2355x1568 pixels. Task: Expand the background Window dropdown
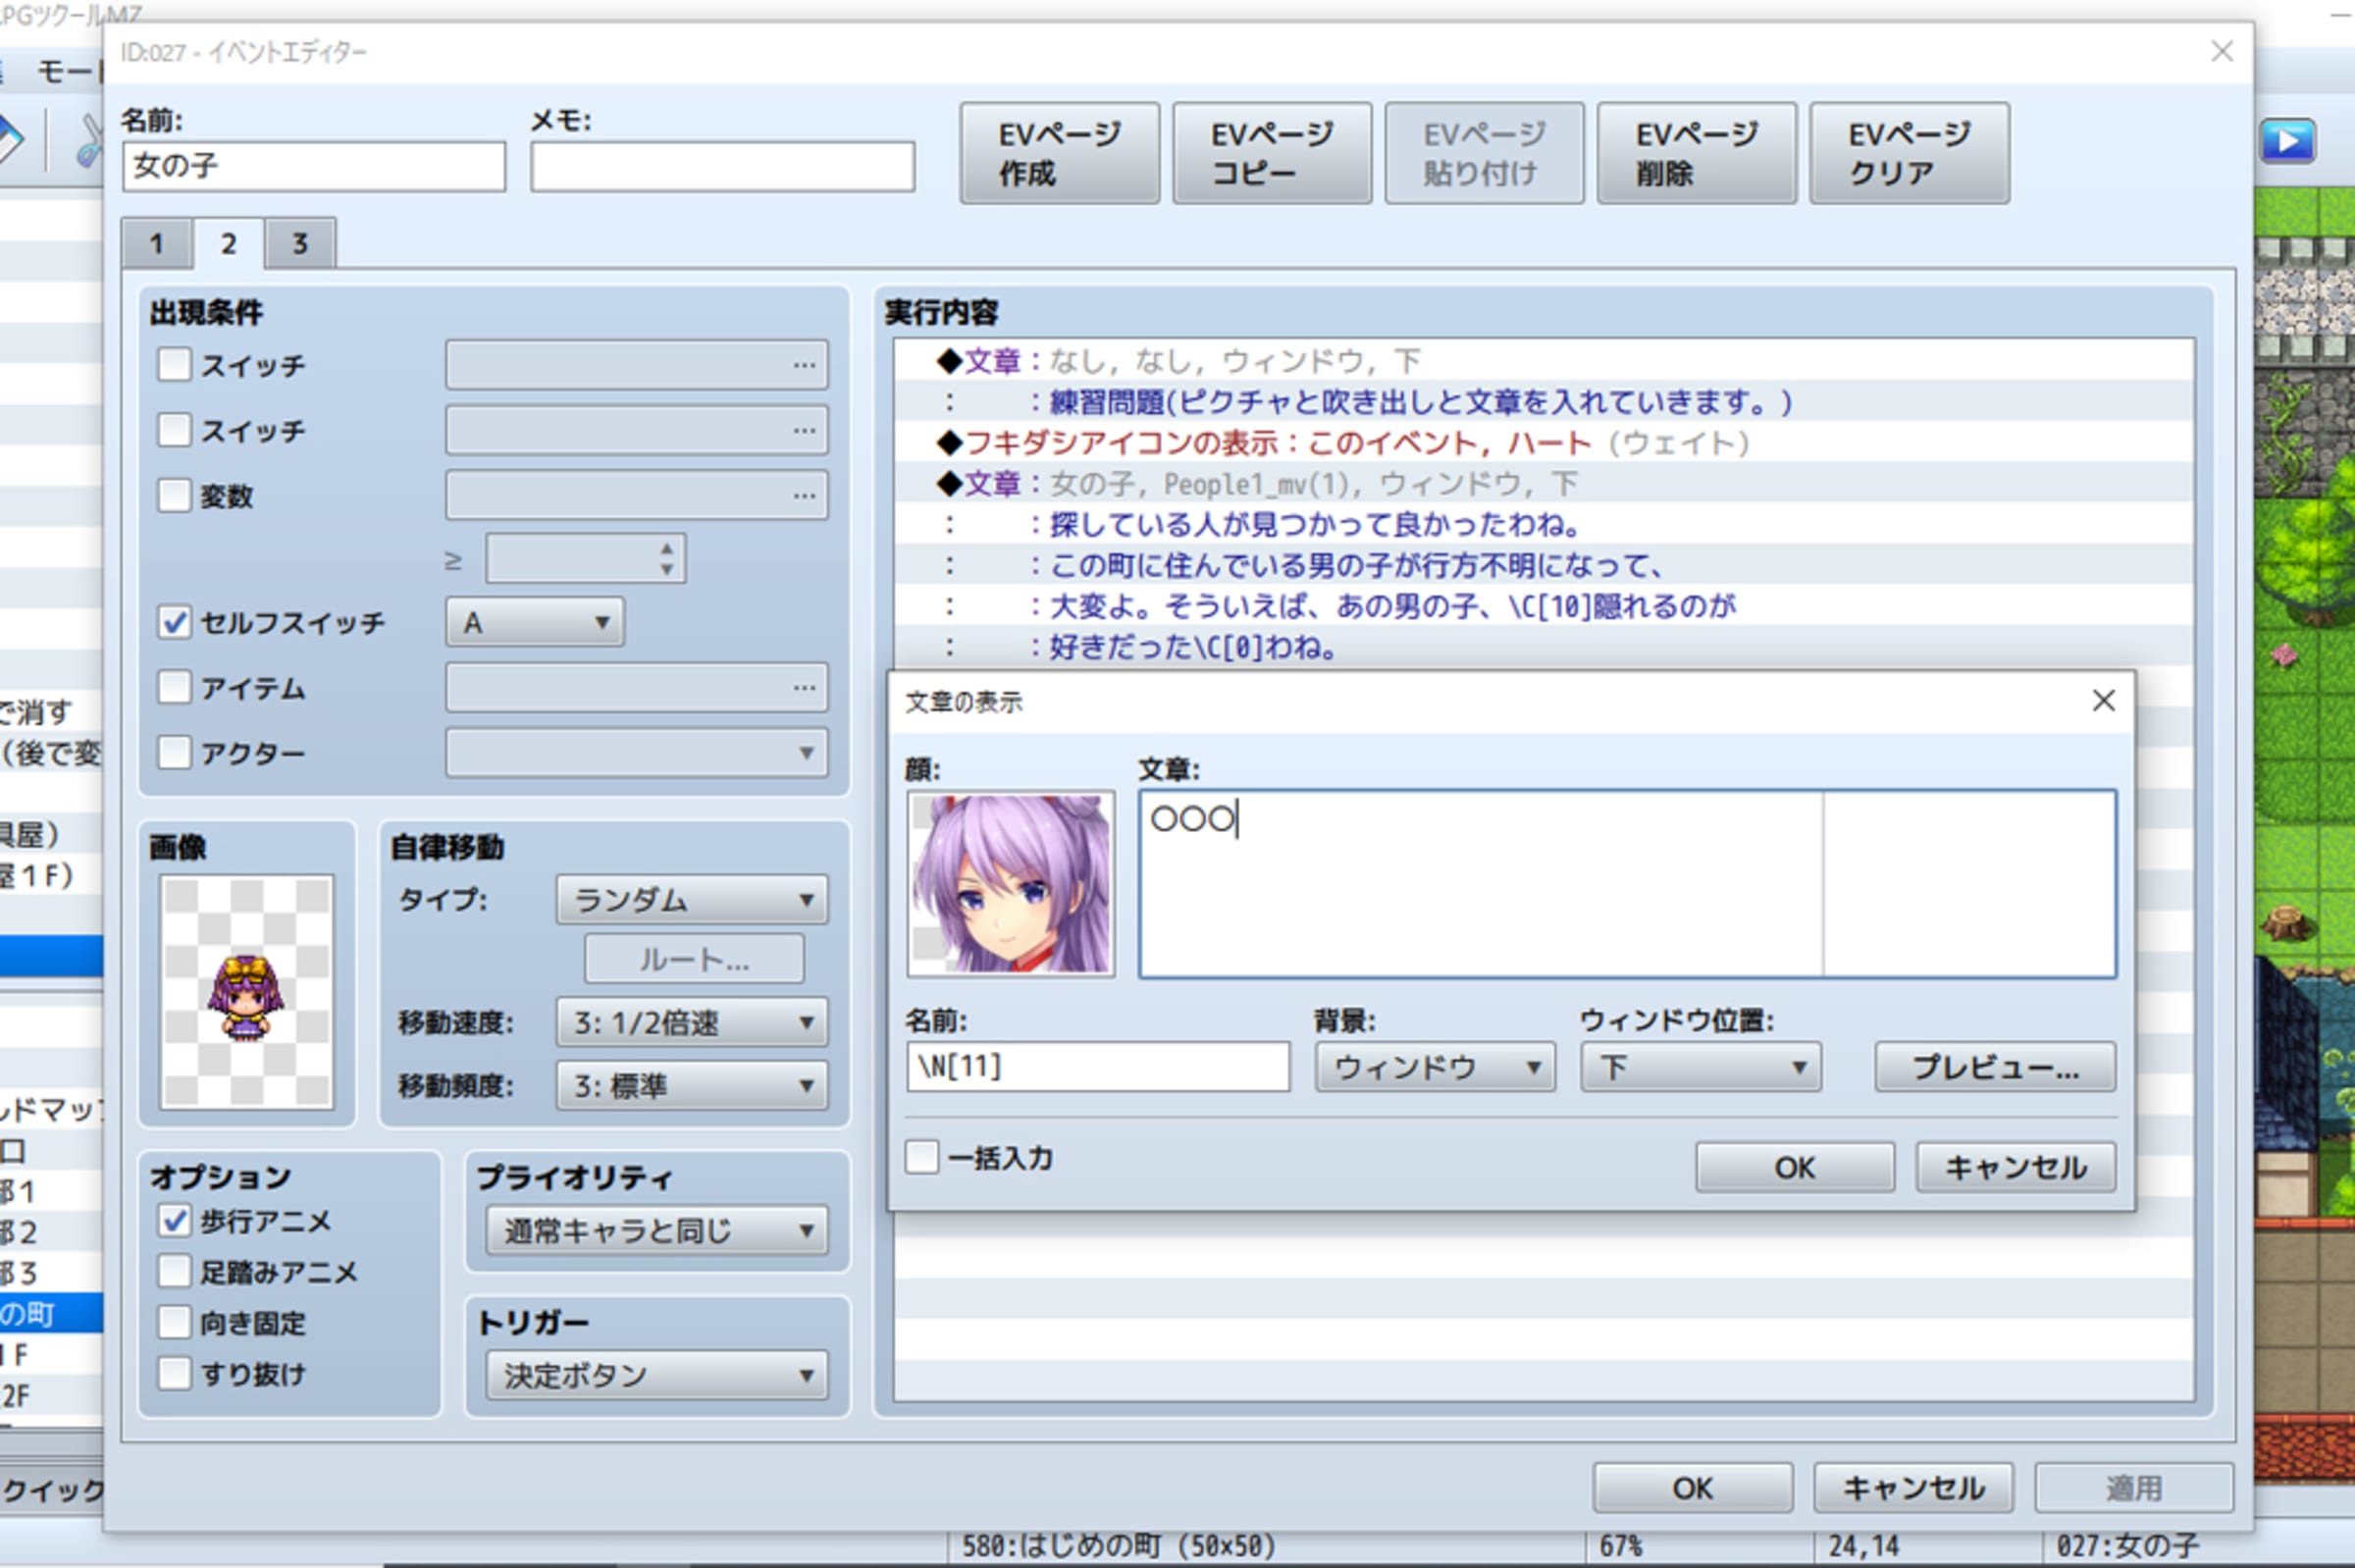[x=1434, y=1067]
